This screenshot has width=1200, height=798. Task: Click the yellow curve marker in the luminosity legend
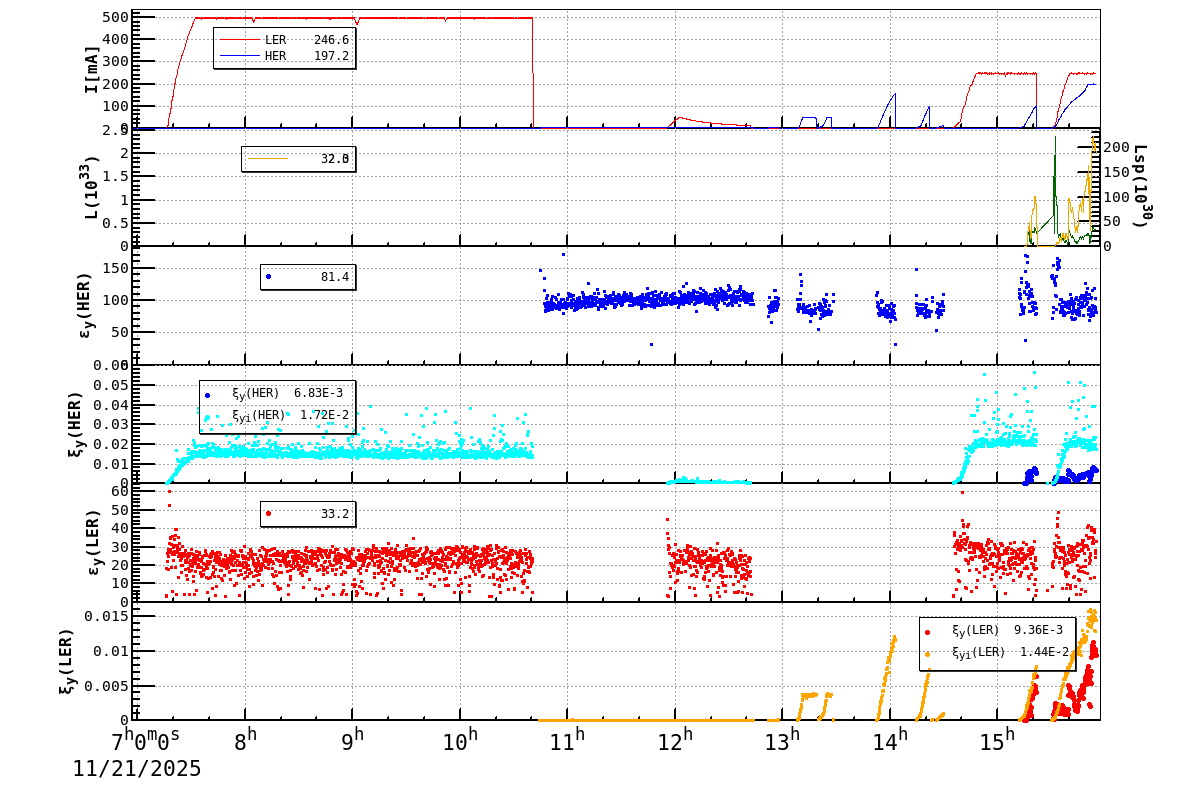pos(268,158)
